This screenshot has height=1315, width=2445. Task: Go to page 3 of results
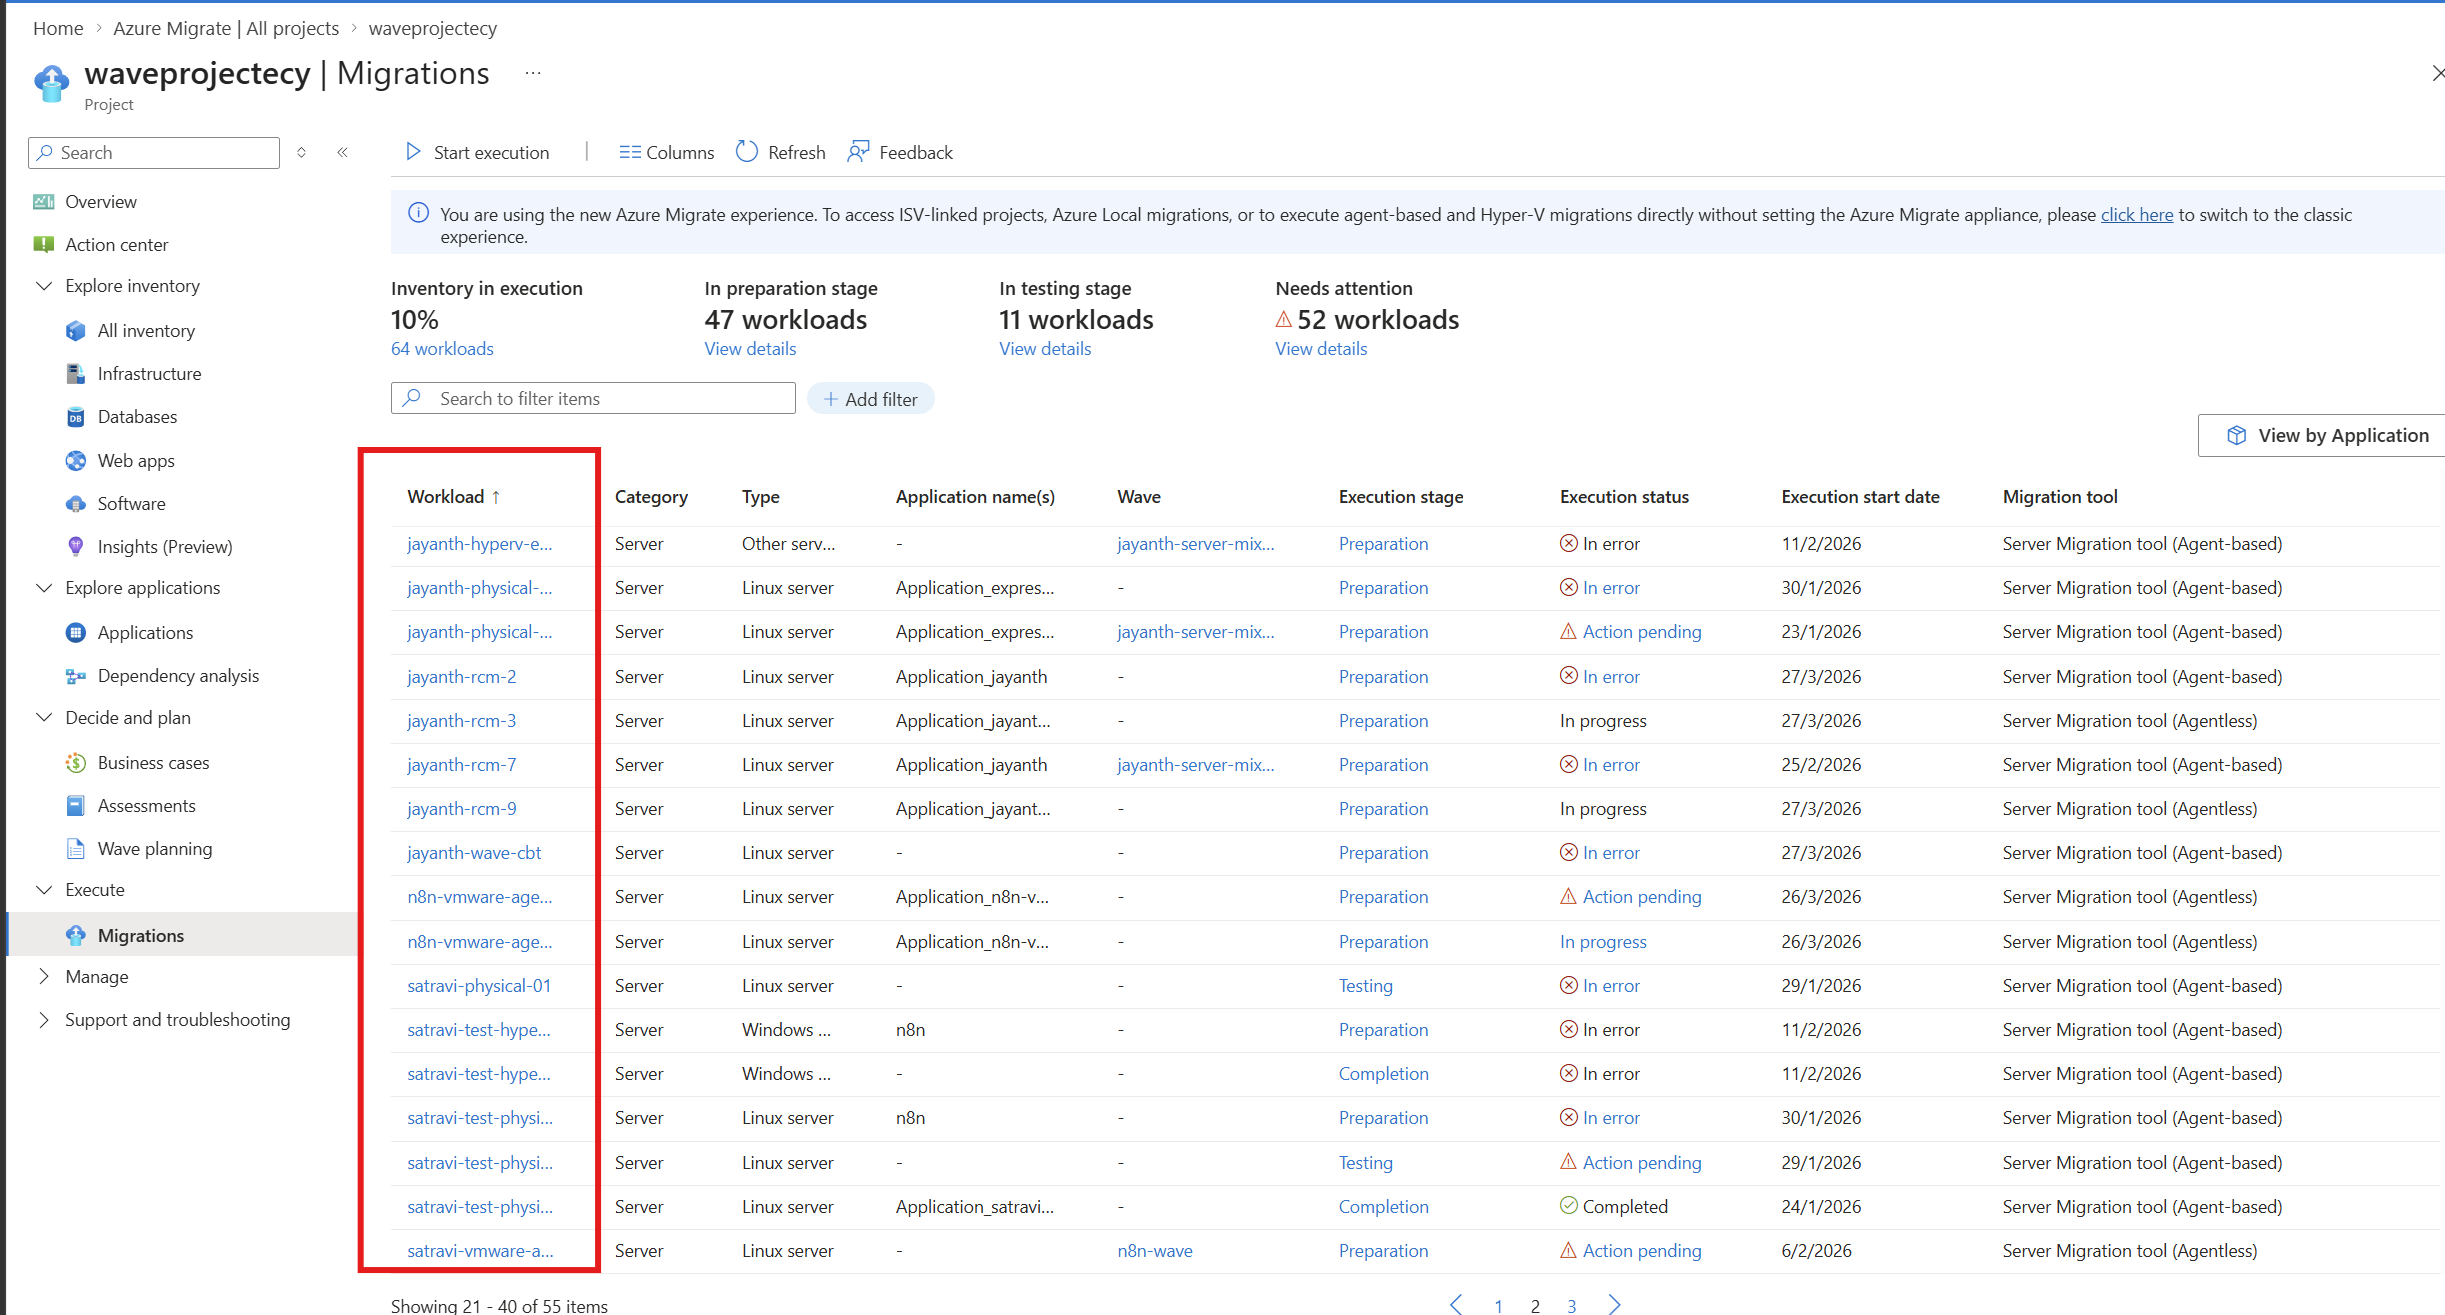[1572, 1305]
